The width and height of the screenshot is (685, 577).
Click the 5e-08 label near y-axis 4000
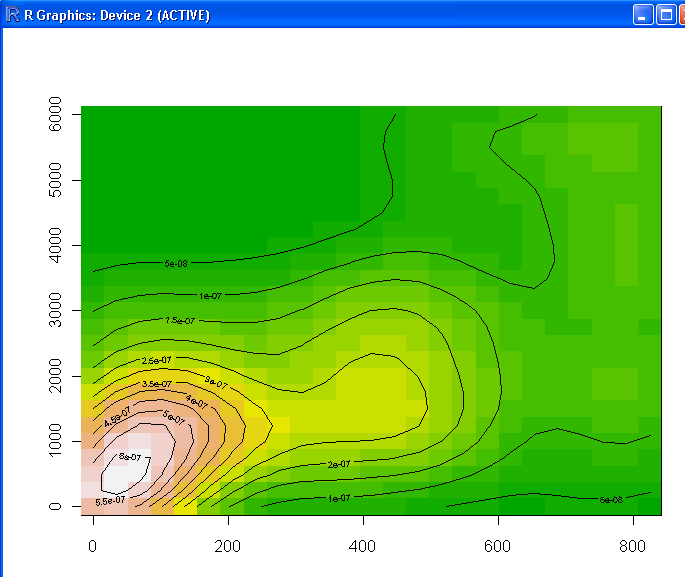pyautogui.click(x=176, y=264)
